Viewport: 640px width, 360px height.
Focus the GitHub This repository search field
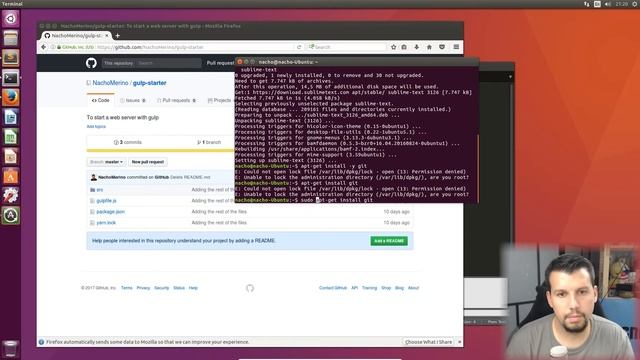[x=169, y=63]
